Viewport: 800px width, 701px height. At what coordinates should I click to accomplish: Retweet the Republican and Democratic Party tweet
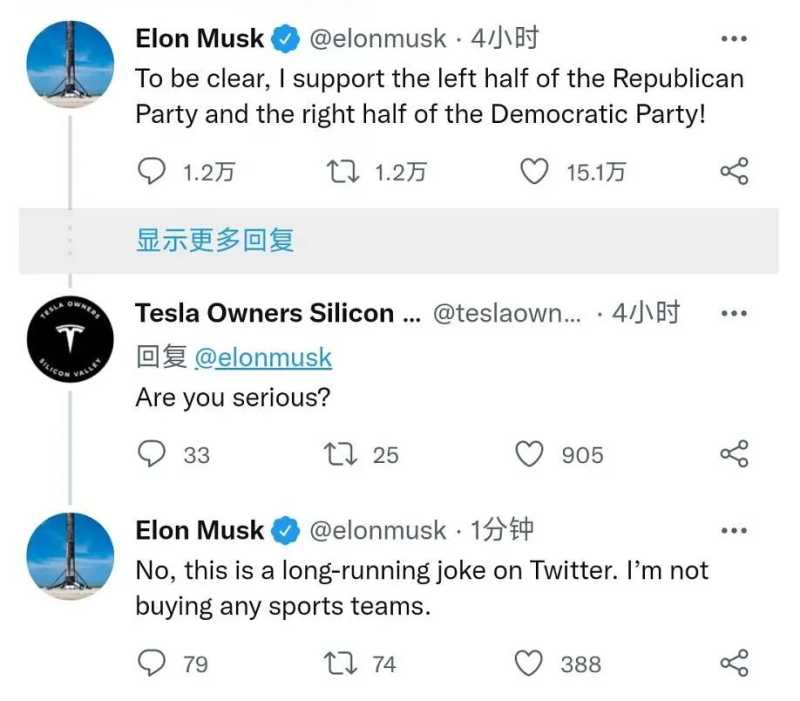[x=343, y=172]
